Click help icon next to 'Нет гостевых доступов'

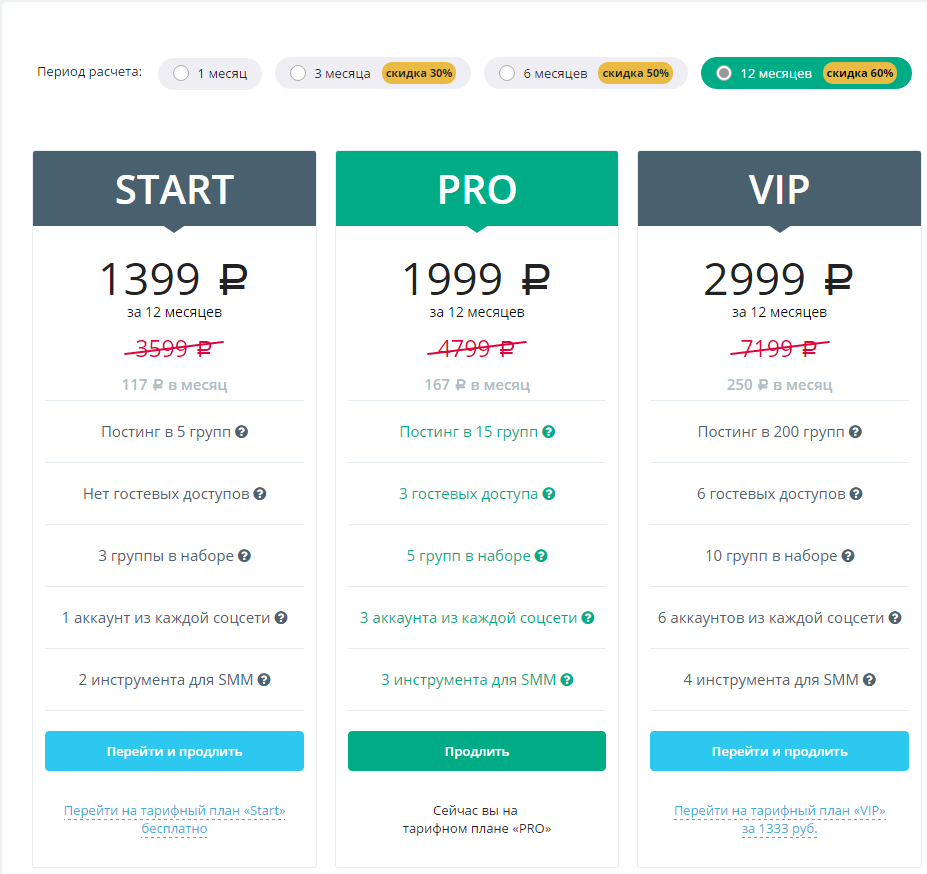click(x=260, y=494)
